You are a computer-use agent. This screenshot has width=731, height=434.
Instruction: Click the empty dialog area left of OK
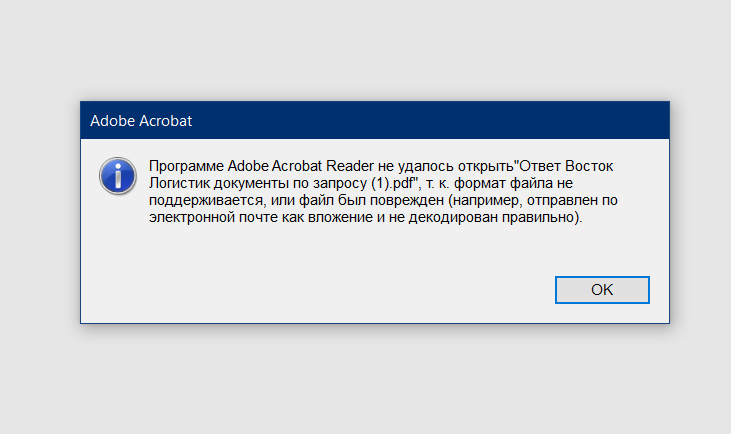[x=326, y=289]
